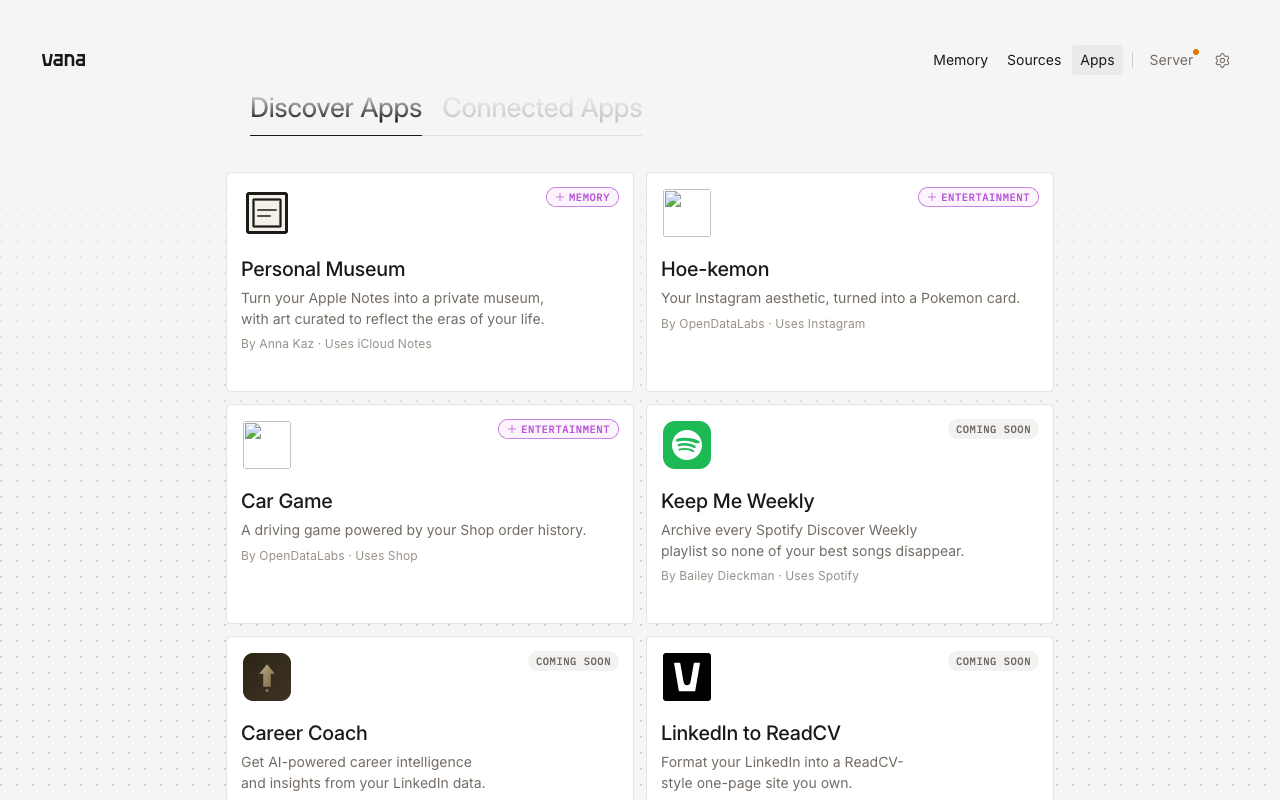This screenshot has height=800, width=1280.
Task: Click the Vana logo
Action: coord(63,60)
